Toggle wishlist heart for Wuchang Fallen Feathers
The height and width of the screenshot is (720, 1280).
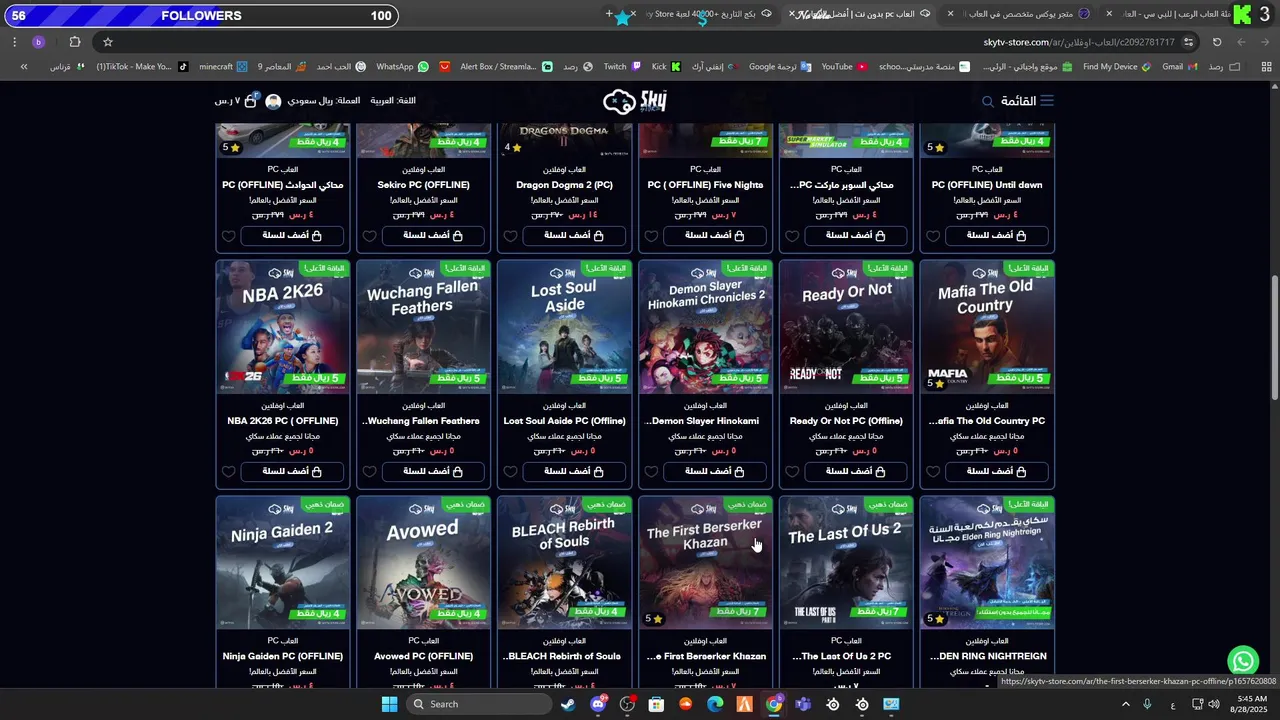pyautogui.click(x=370, y=472)
